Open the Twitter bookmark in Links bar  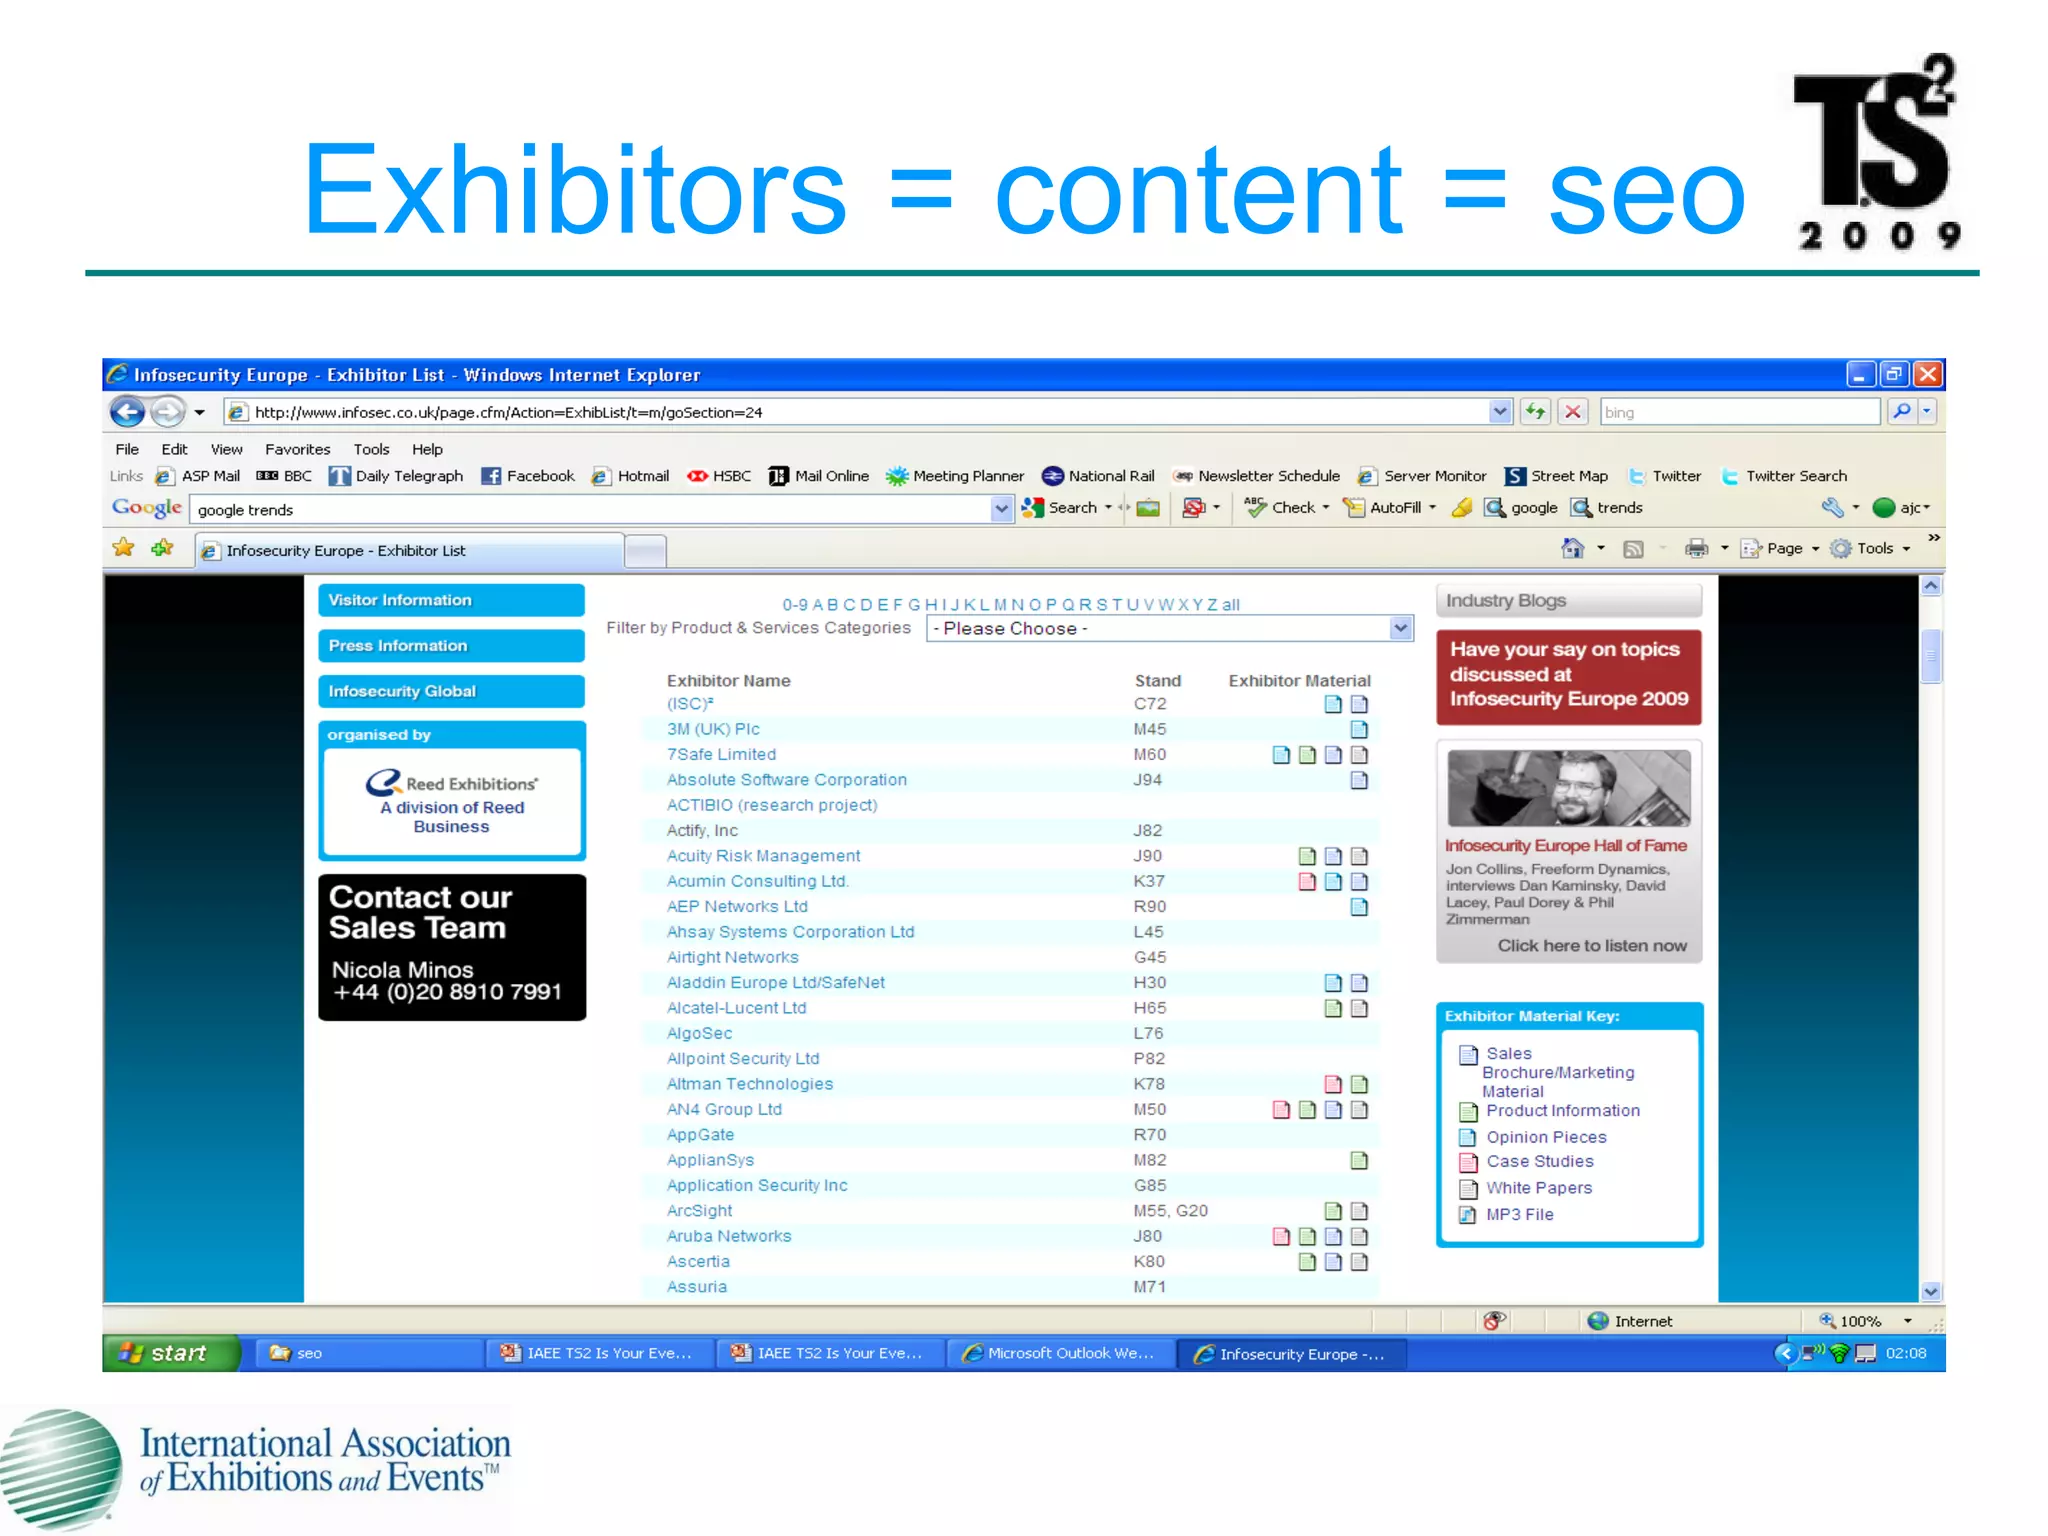[1665, 476]
